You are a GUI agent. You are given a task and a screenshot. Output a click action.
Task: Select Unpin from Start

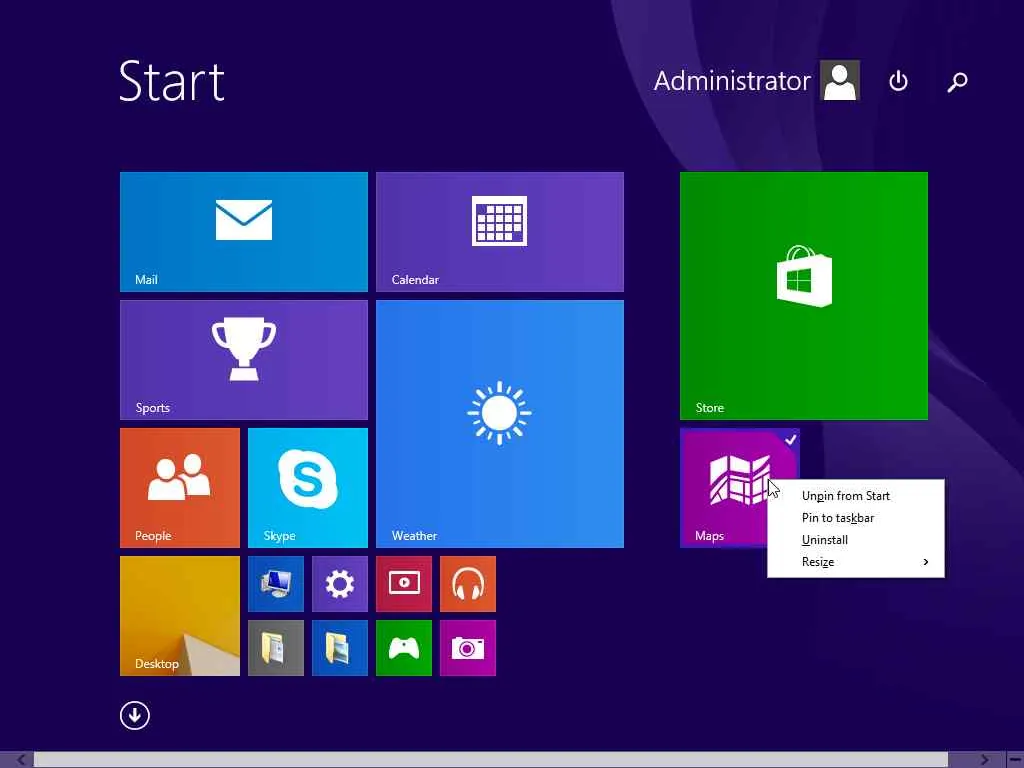(856, 496)
